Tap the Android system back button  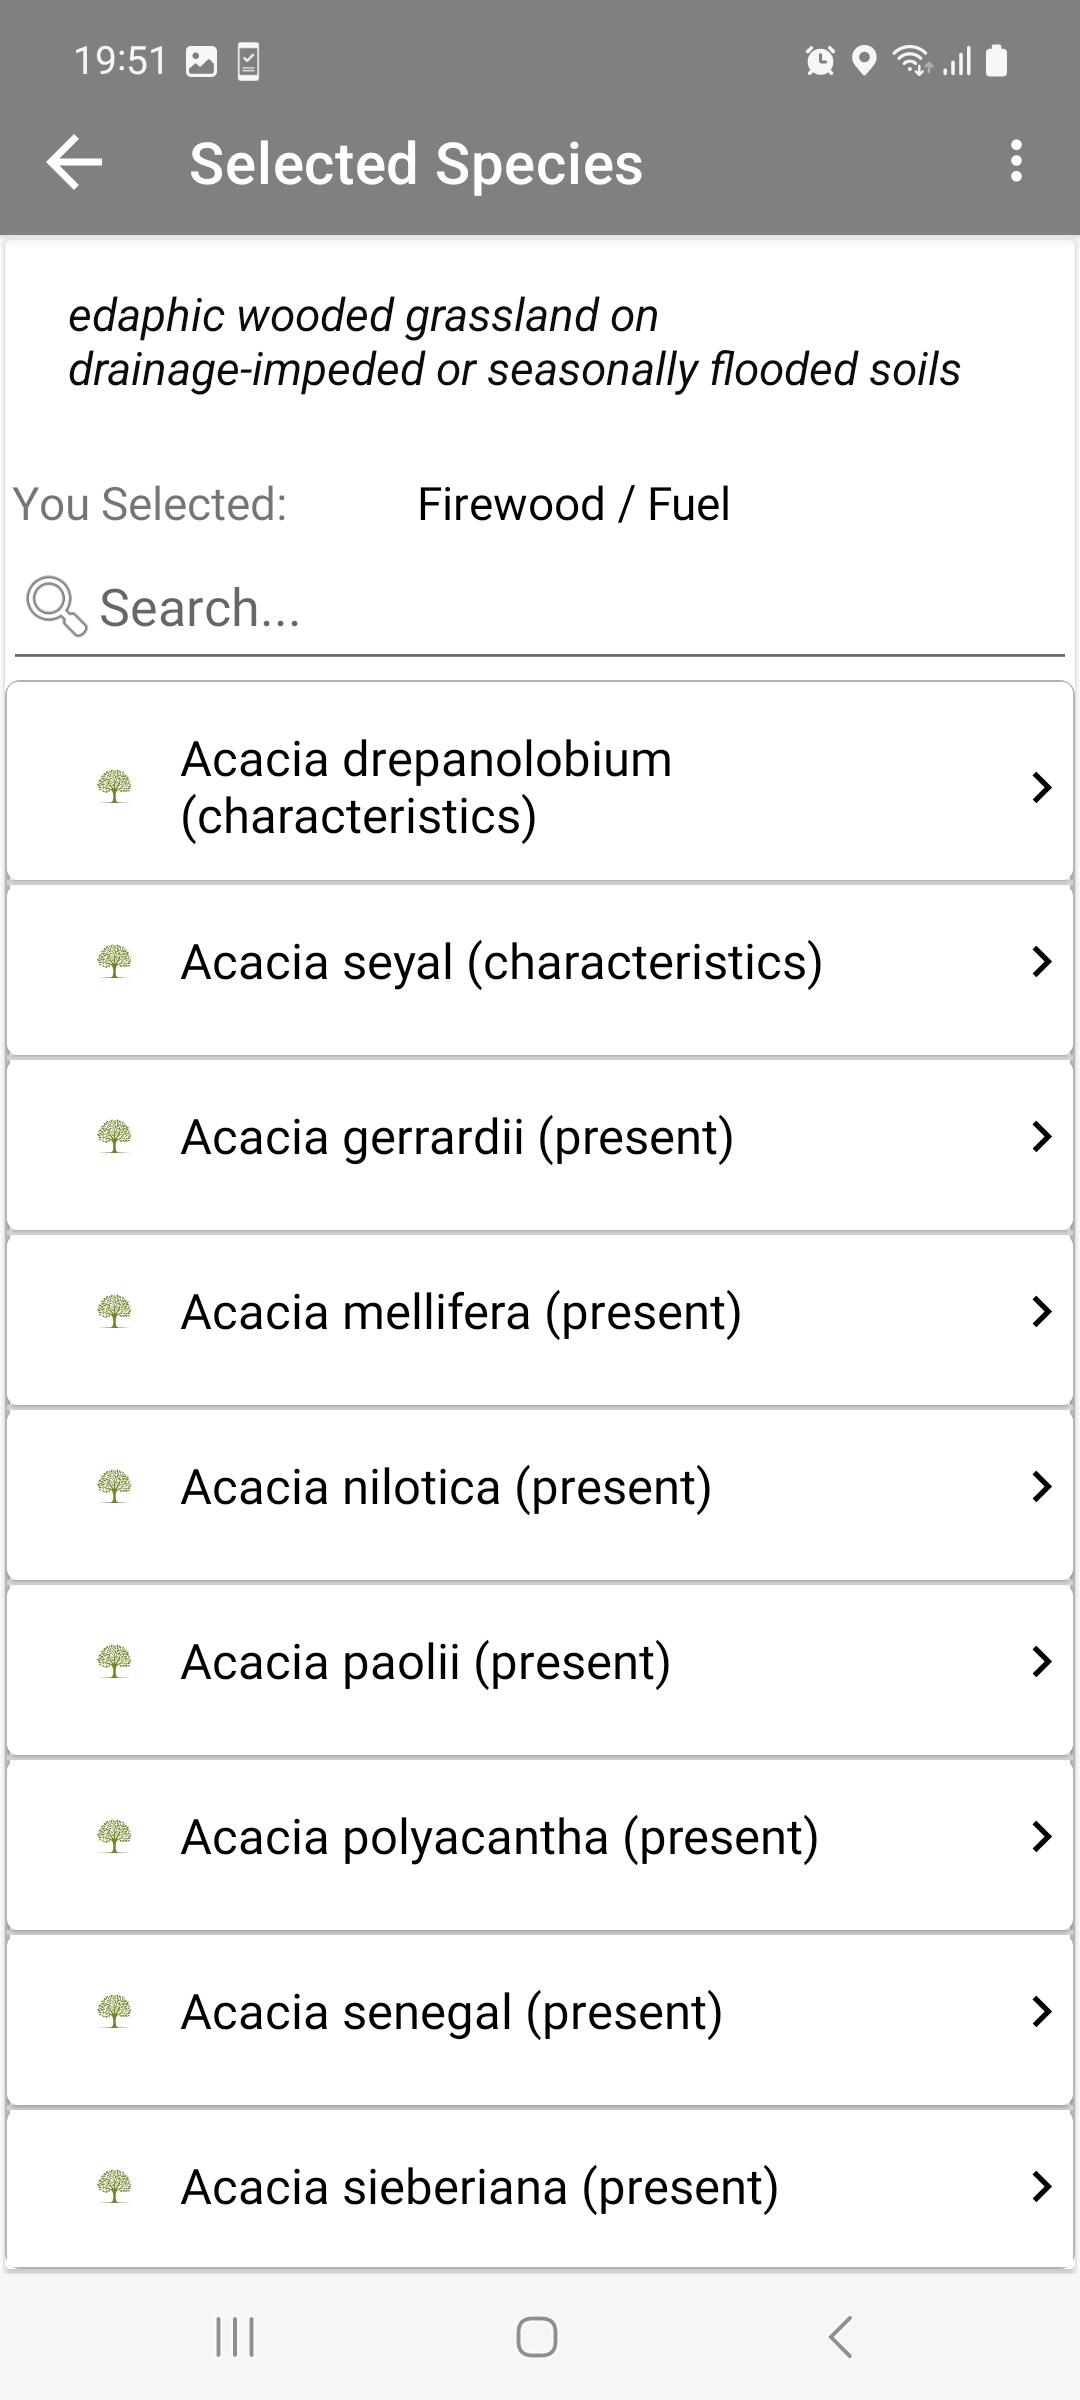point(840,2337)
